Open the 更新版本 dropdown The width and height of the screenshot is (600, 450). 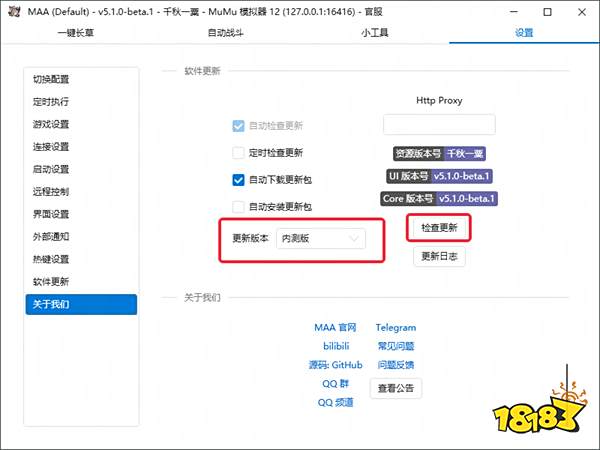pyautogui.click(x=320, y=239)
